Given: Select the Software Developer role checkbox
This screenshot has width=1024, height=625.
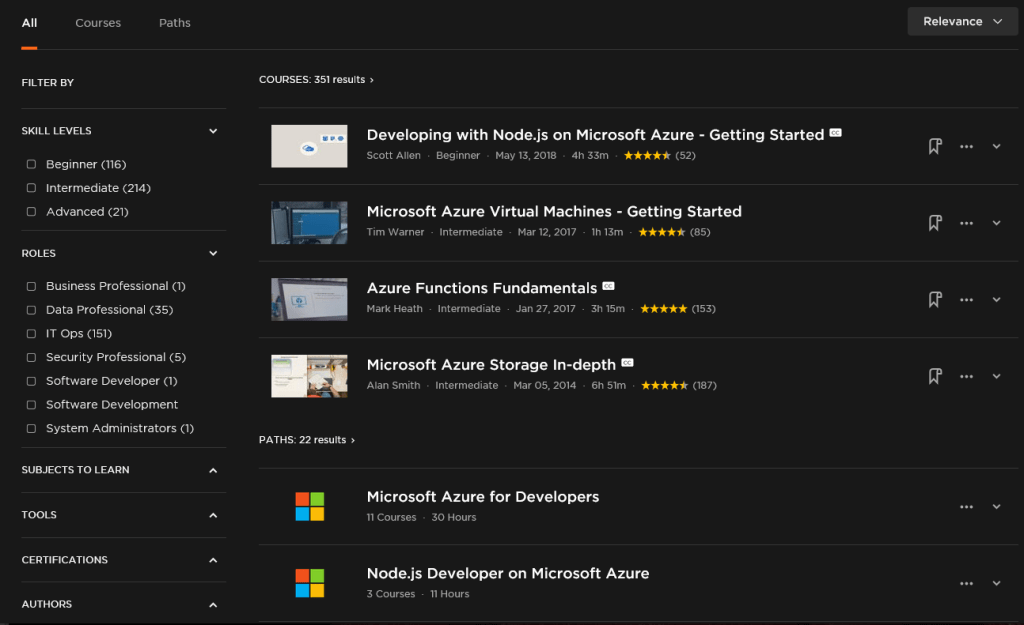Looking at the screenshot, I should pos(31,381).
